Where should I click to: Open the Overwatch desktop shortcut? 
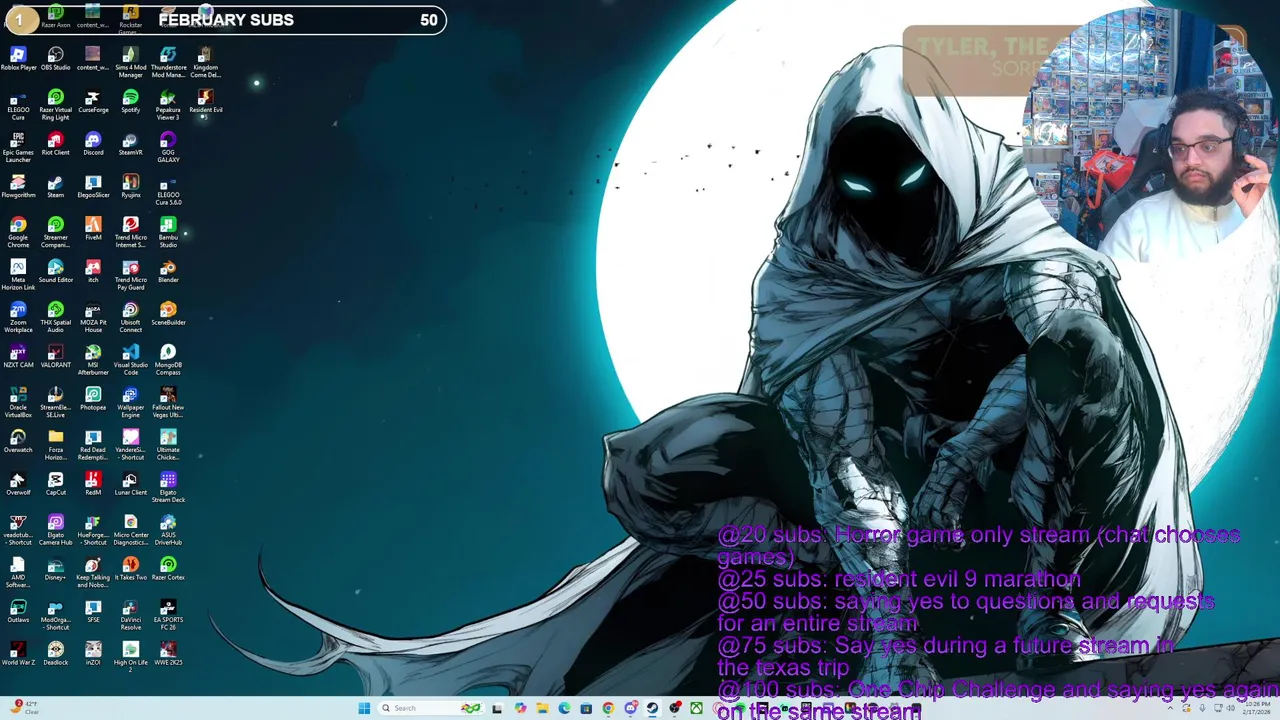point(18,441)
